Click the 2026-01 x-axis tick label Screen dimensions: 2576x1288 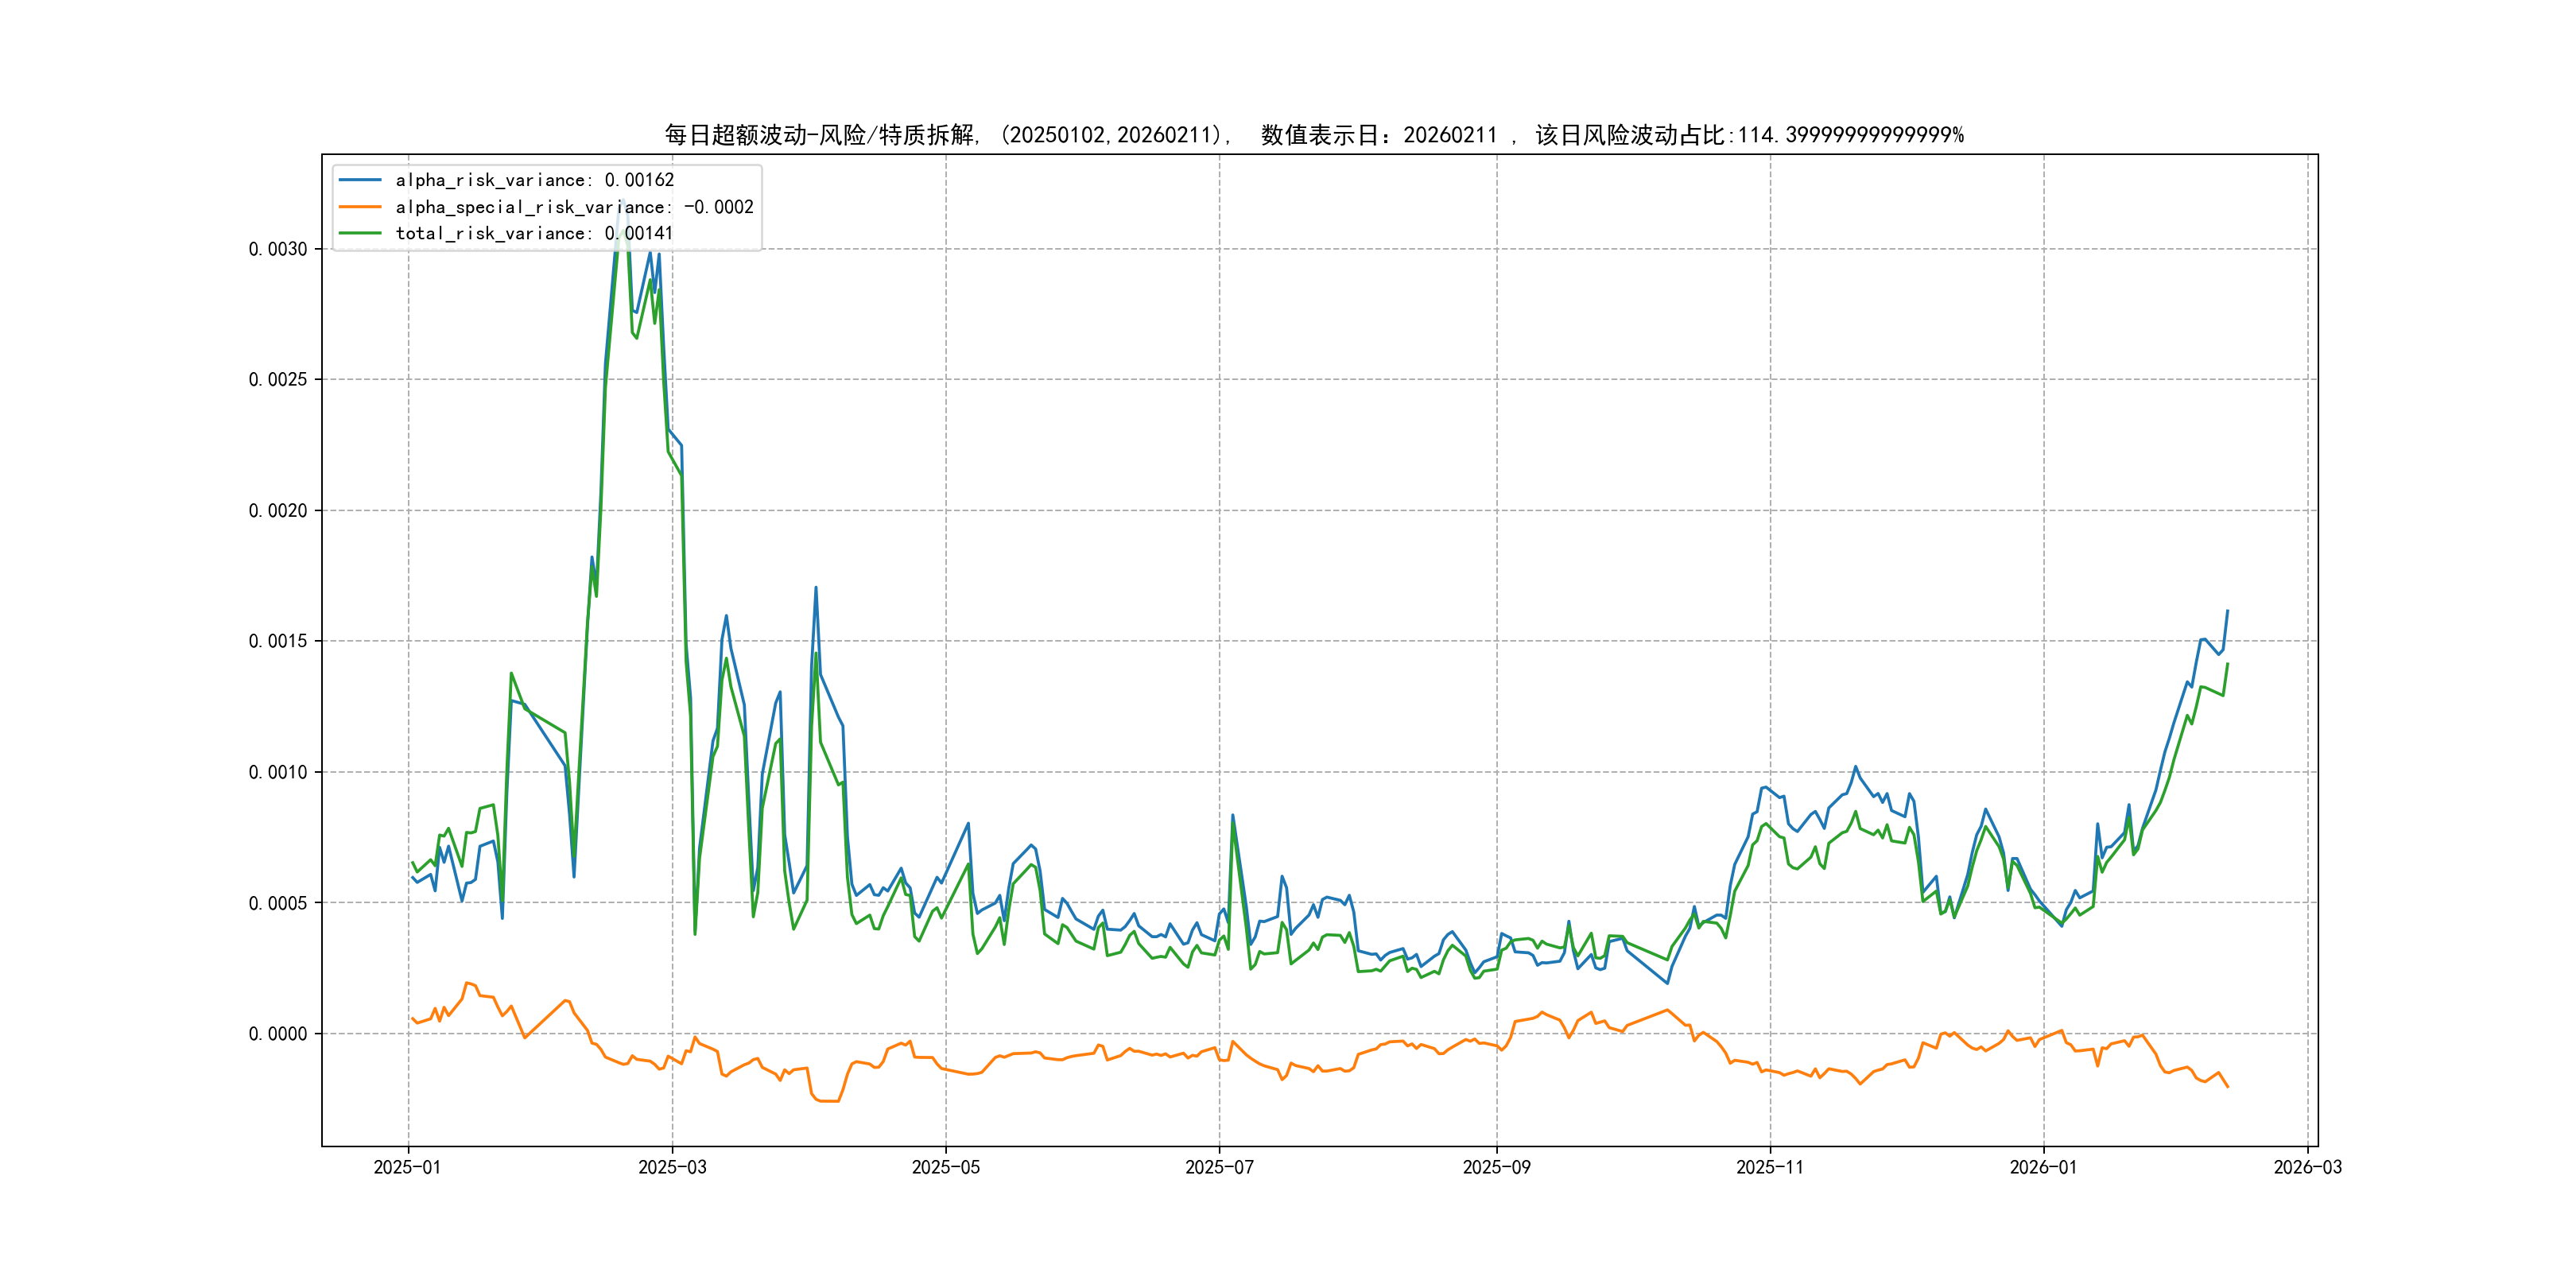[2043, 1167]
